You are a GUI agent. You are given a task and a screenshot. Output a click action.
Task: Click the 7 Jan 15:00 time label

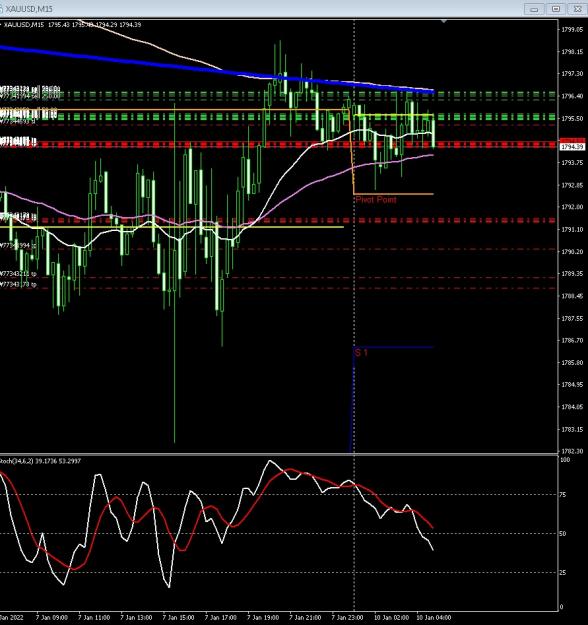click(179, 618)
